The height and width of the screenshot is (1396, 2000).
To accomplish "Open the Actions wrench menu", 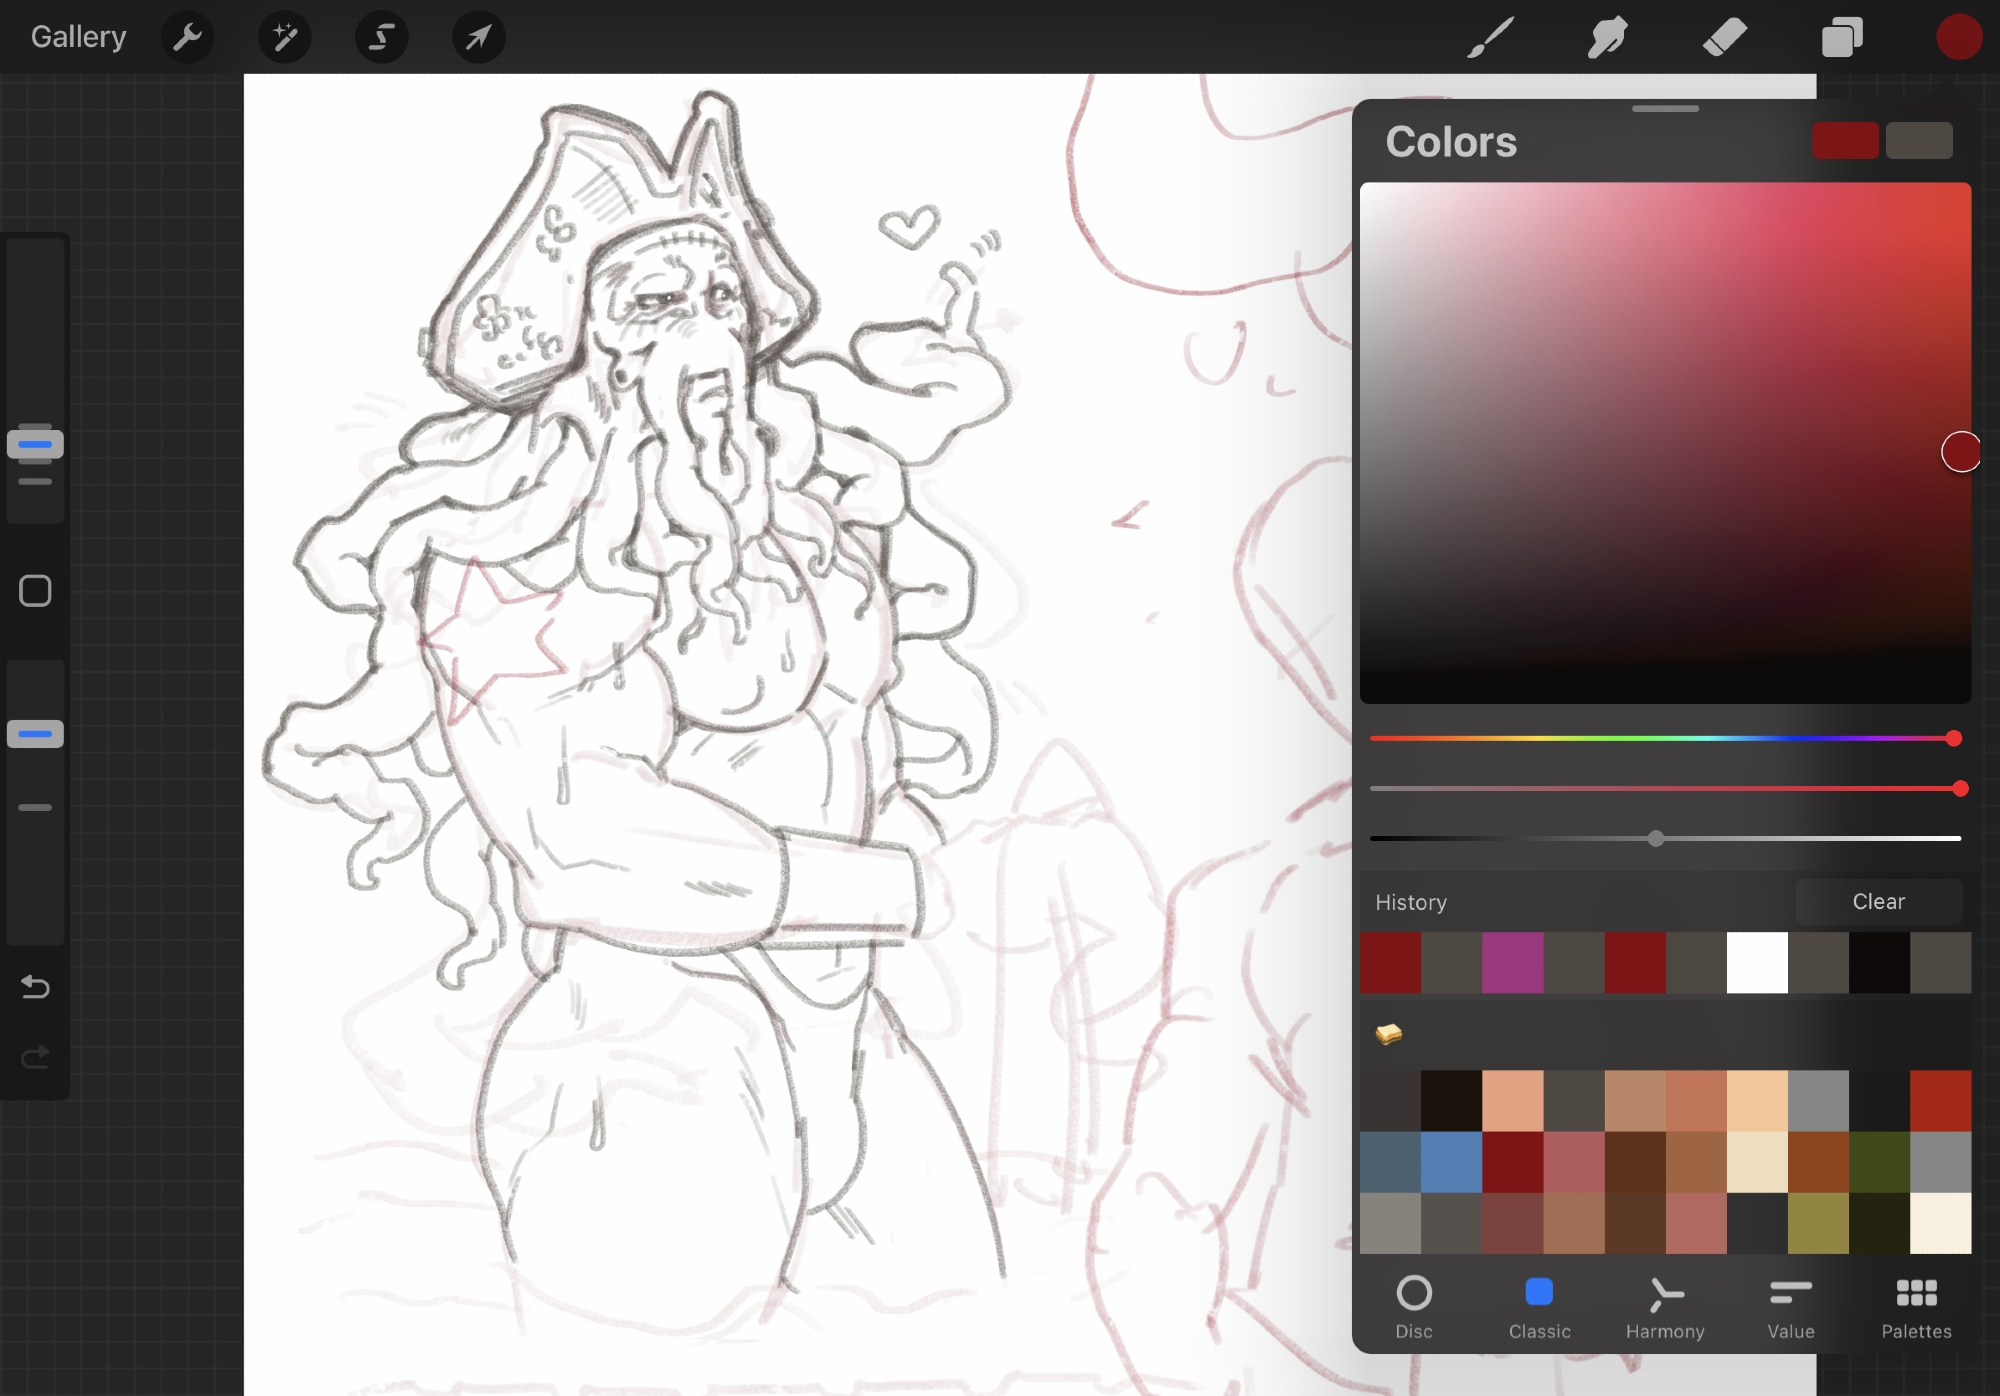I will [187, 38].
